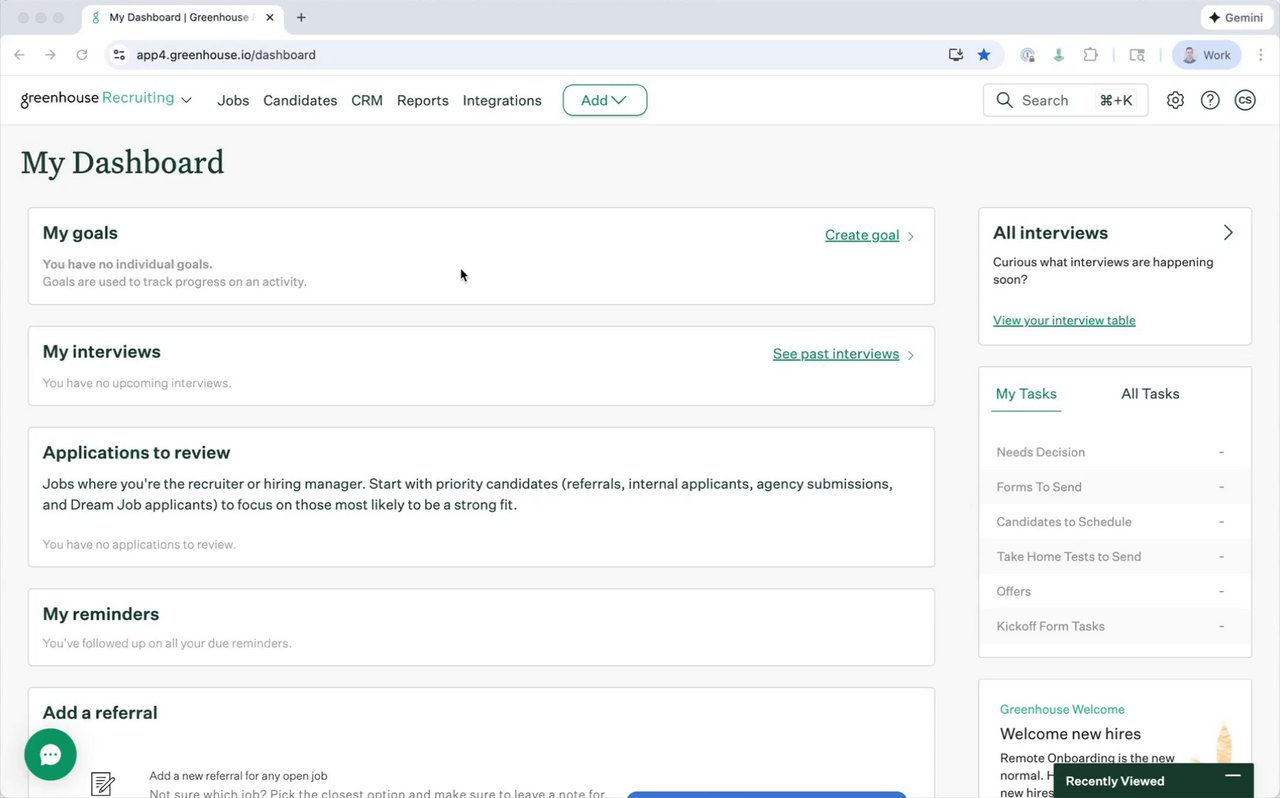Open the password manager extension icon
The height and width of the screenshot is (798, 1280).
click(1027, 55)
